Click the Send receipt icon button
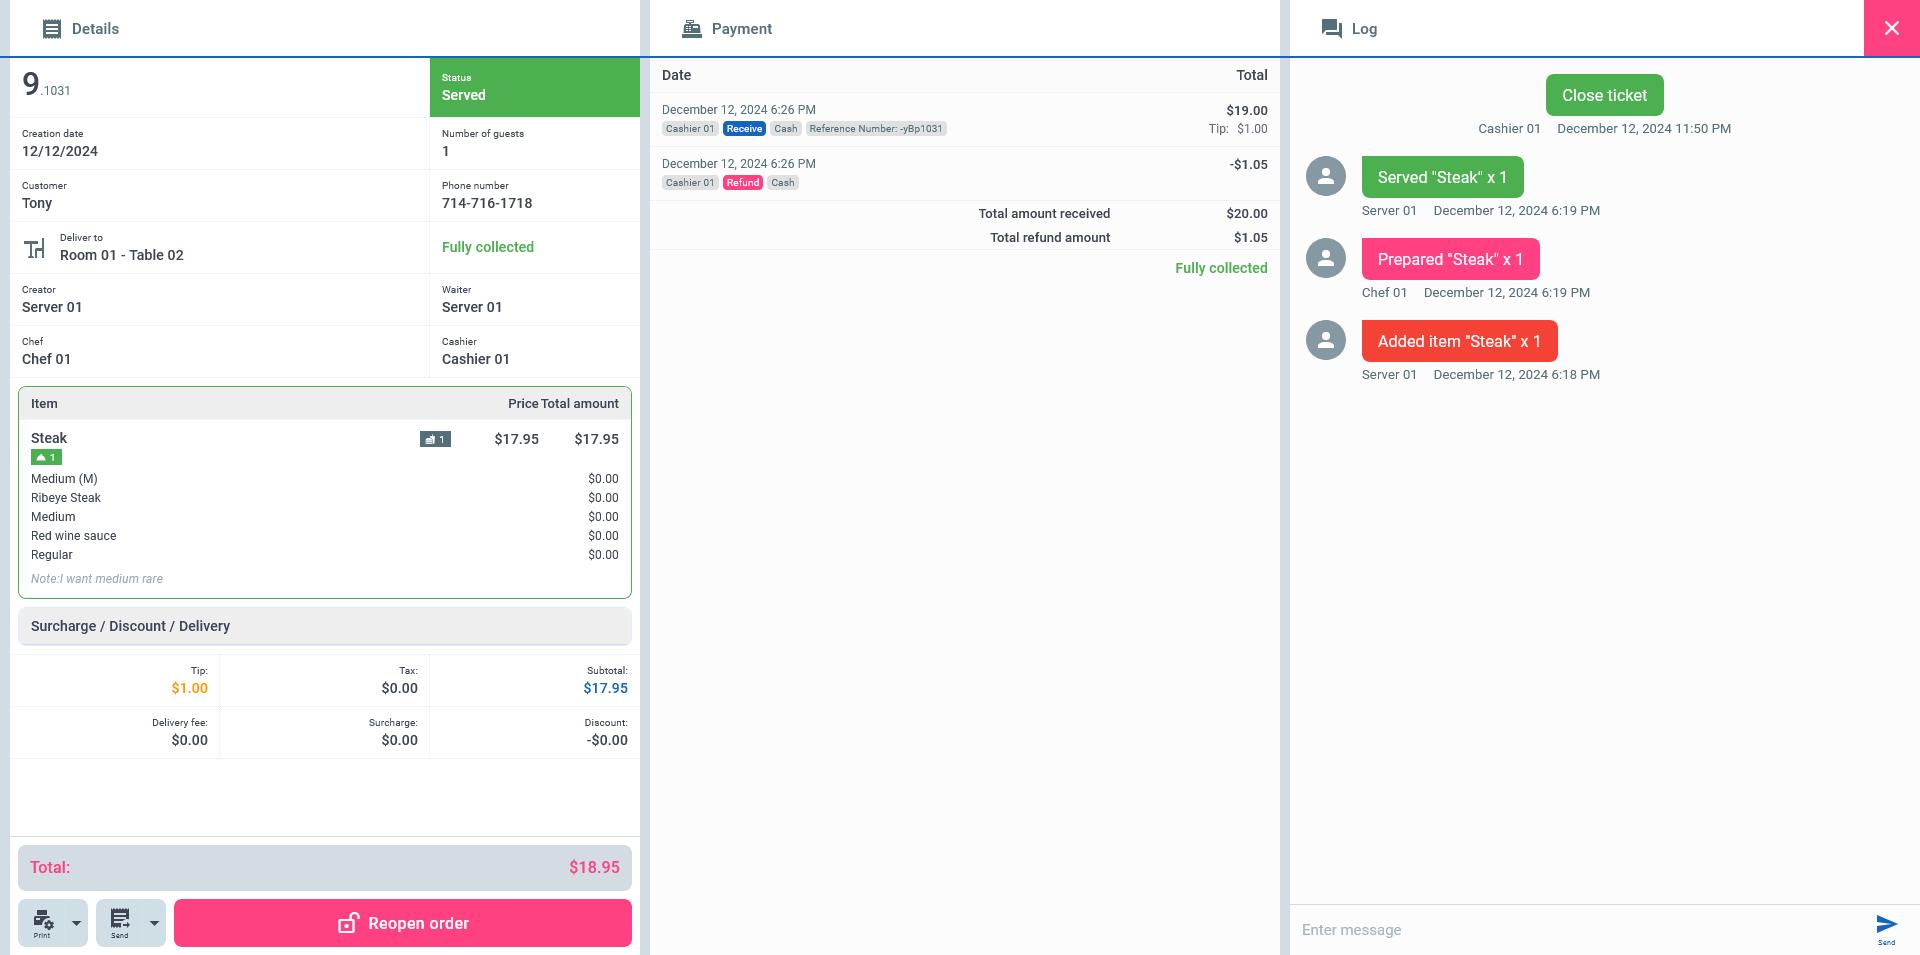The height and width of the screenshot is (955, 1920). point(120,923)
